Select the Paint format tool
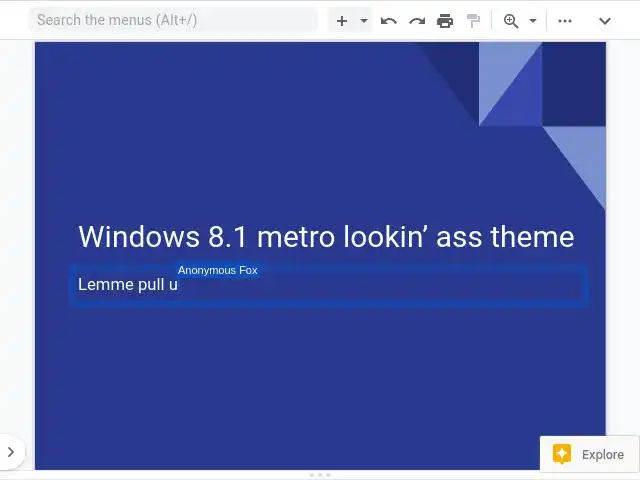640x480 pixels. (473, 20)
